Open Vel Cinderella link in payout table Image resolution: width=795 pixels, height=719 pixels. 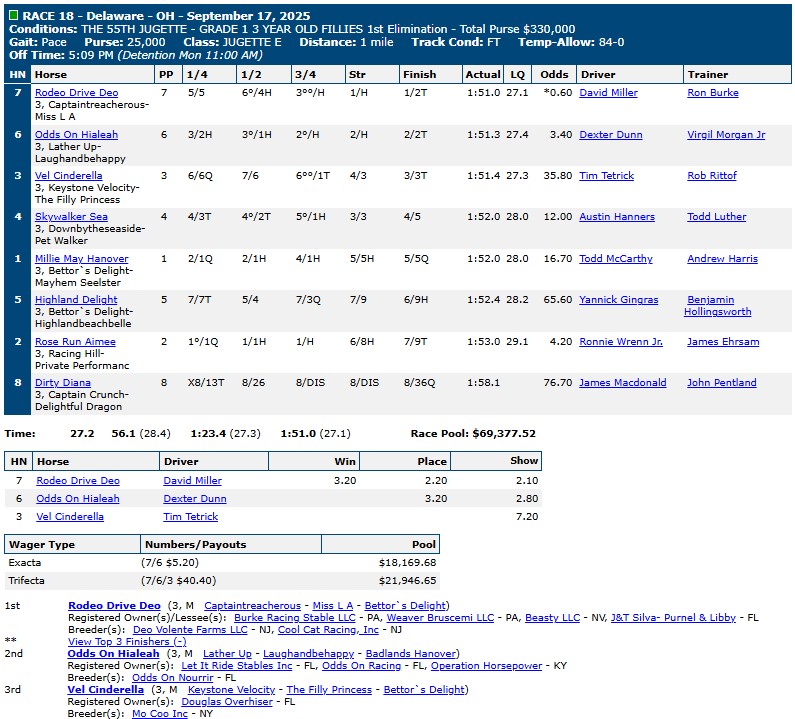click(70, 517)
